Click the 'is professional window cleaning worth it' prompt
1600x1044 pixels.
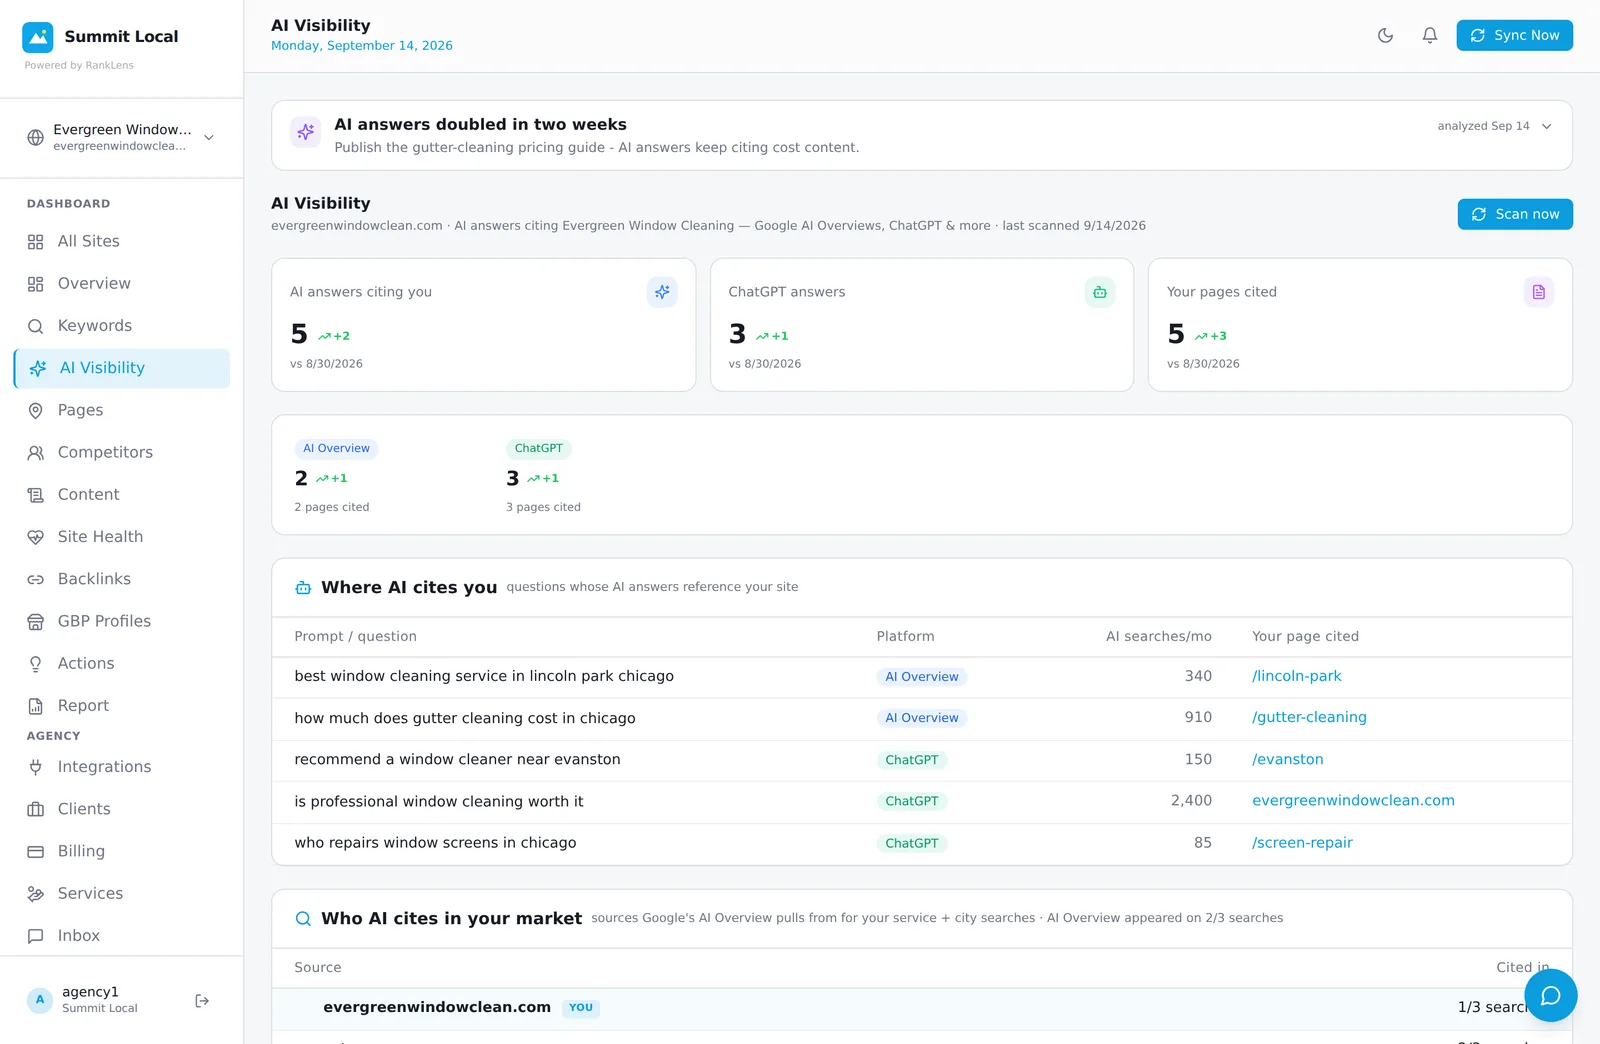(439, 801)
